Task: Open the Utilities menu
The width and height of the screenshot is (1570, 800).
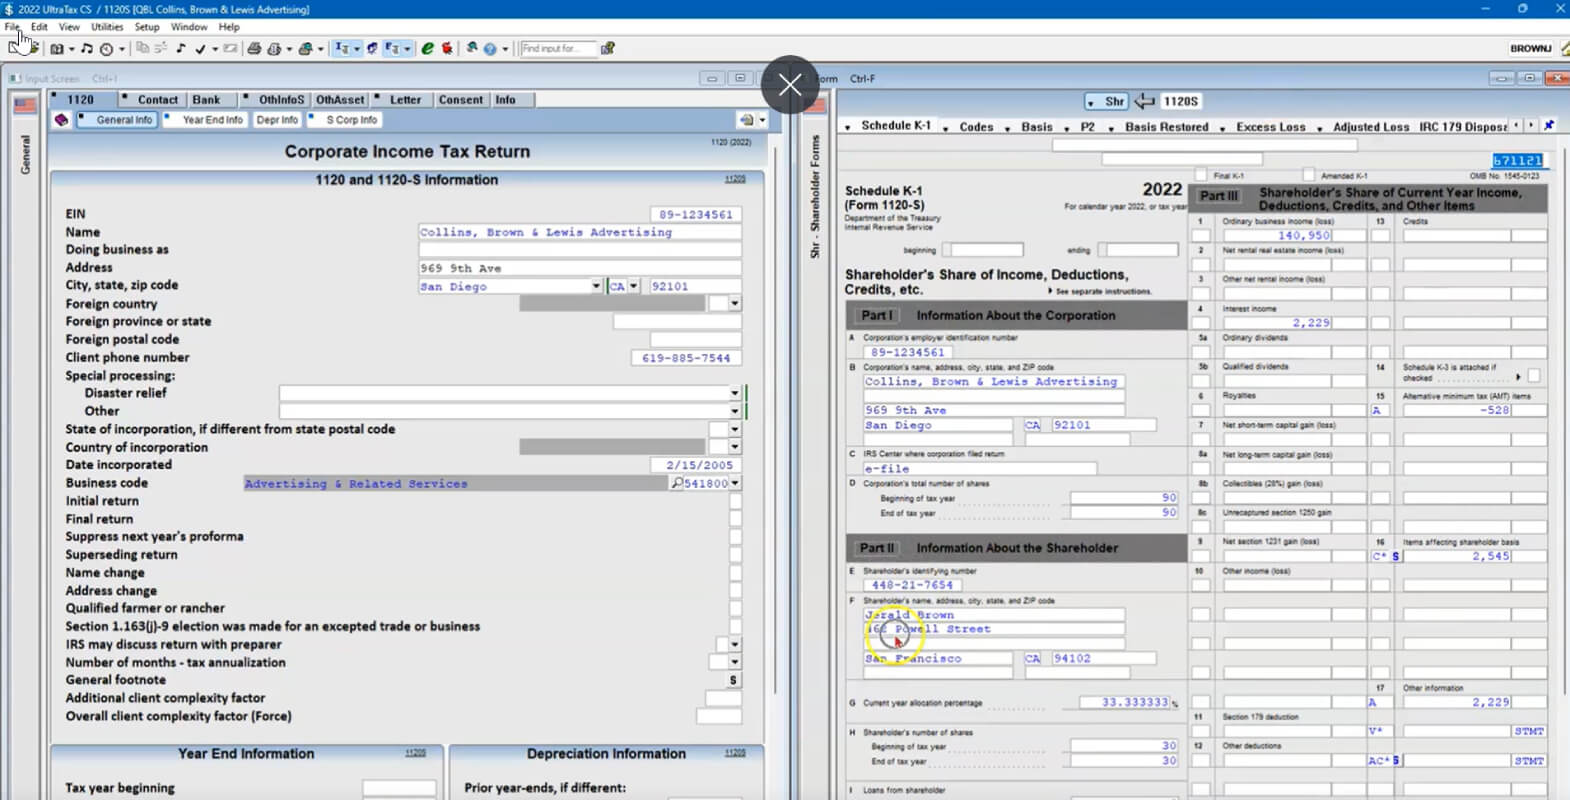Action: (107, 27)
